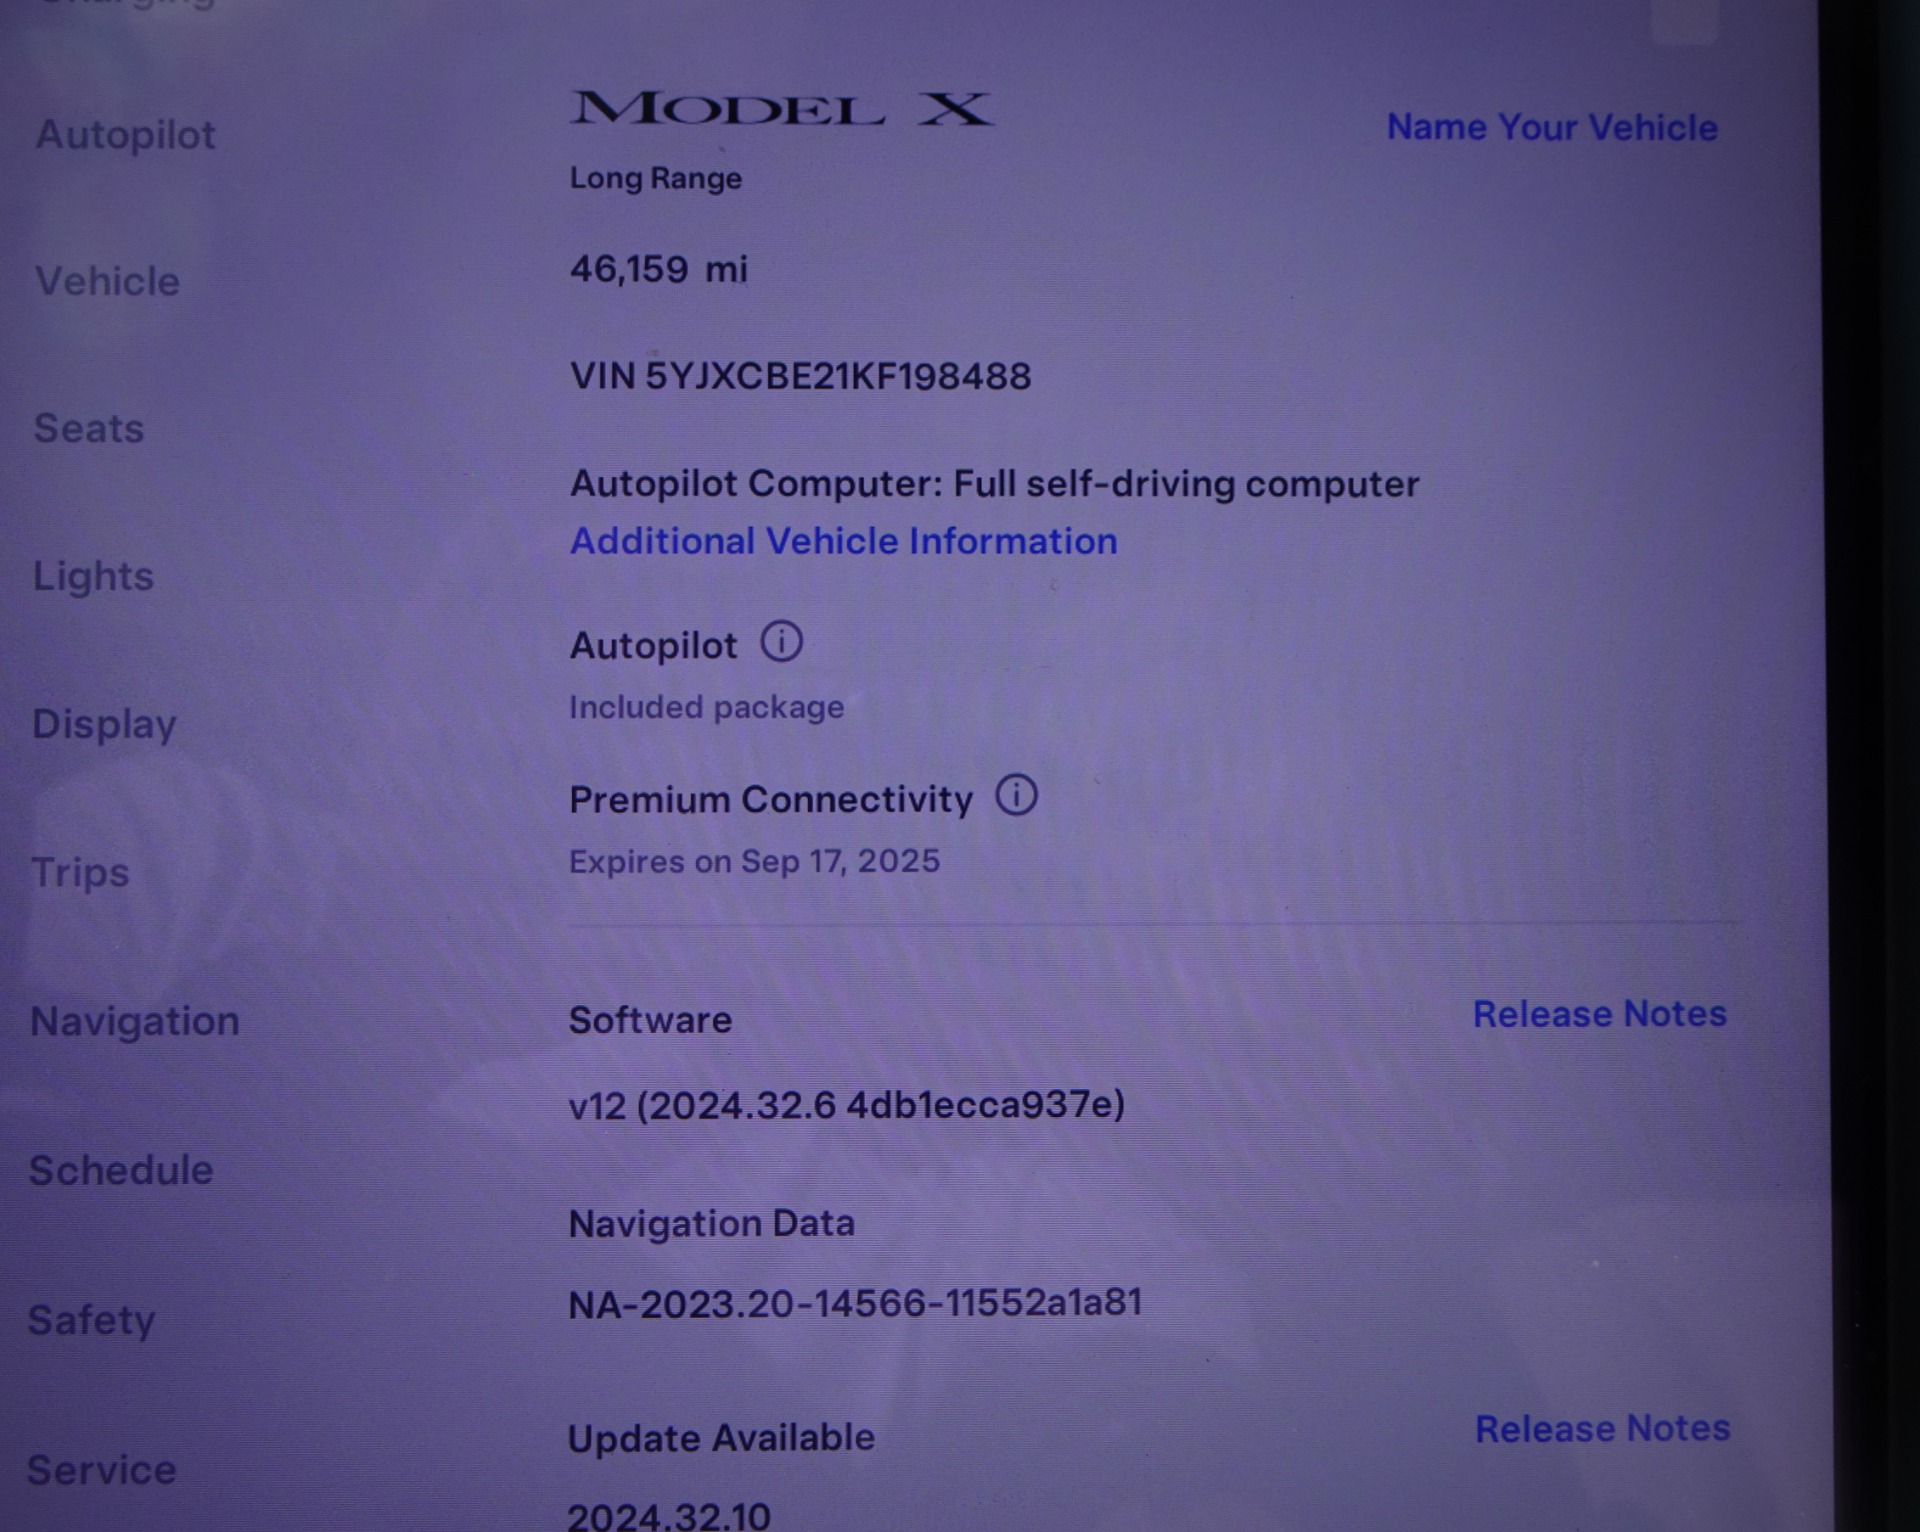Image resolution: width=1920 pixels, height=1532 pixels.
Task: Tap the 46,159 mi odometer reading
Action: tap(659, 269)
